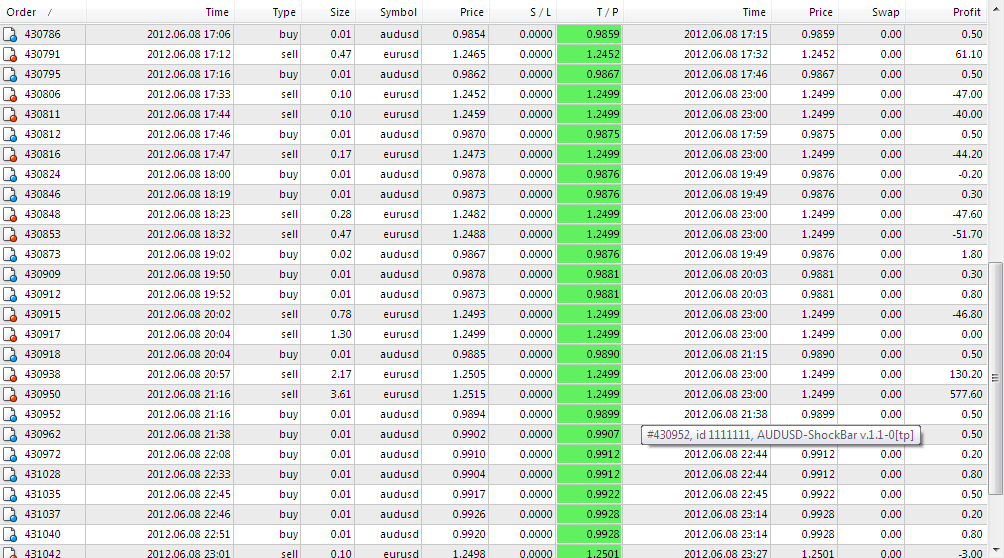Click the order icon for 430950
This screenshot has width=1004, height=558.
tap(10, 395)
